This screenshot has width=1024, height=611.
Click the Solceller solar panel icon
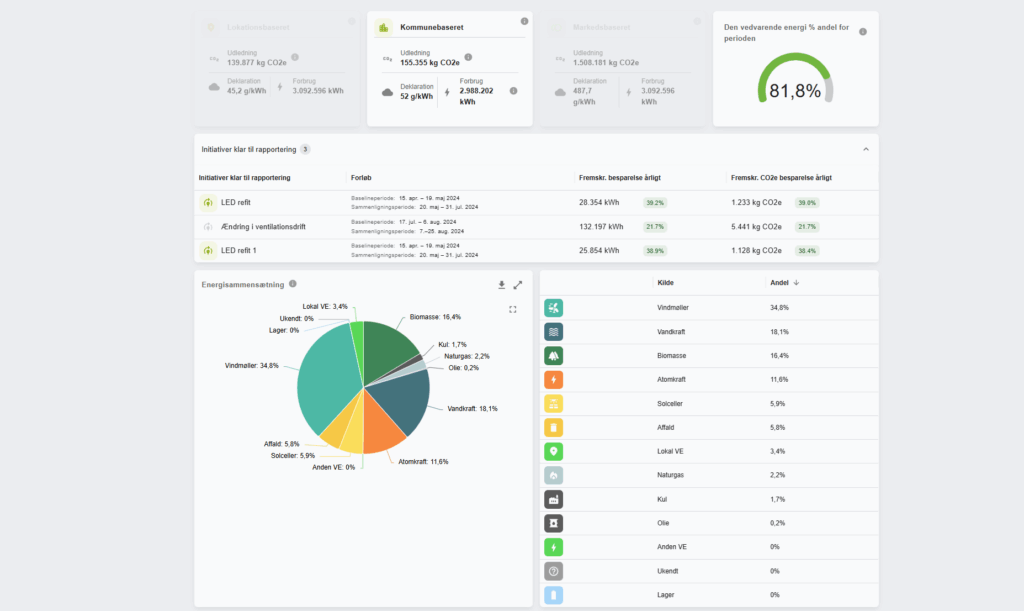(553, 403)
